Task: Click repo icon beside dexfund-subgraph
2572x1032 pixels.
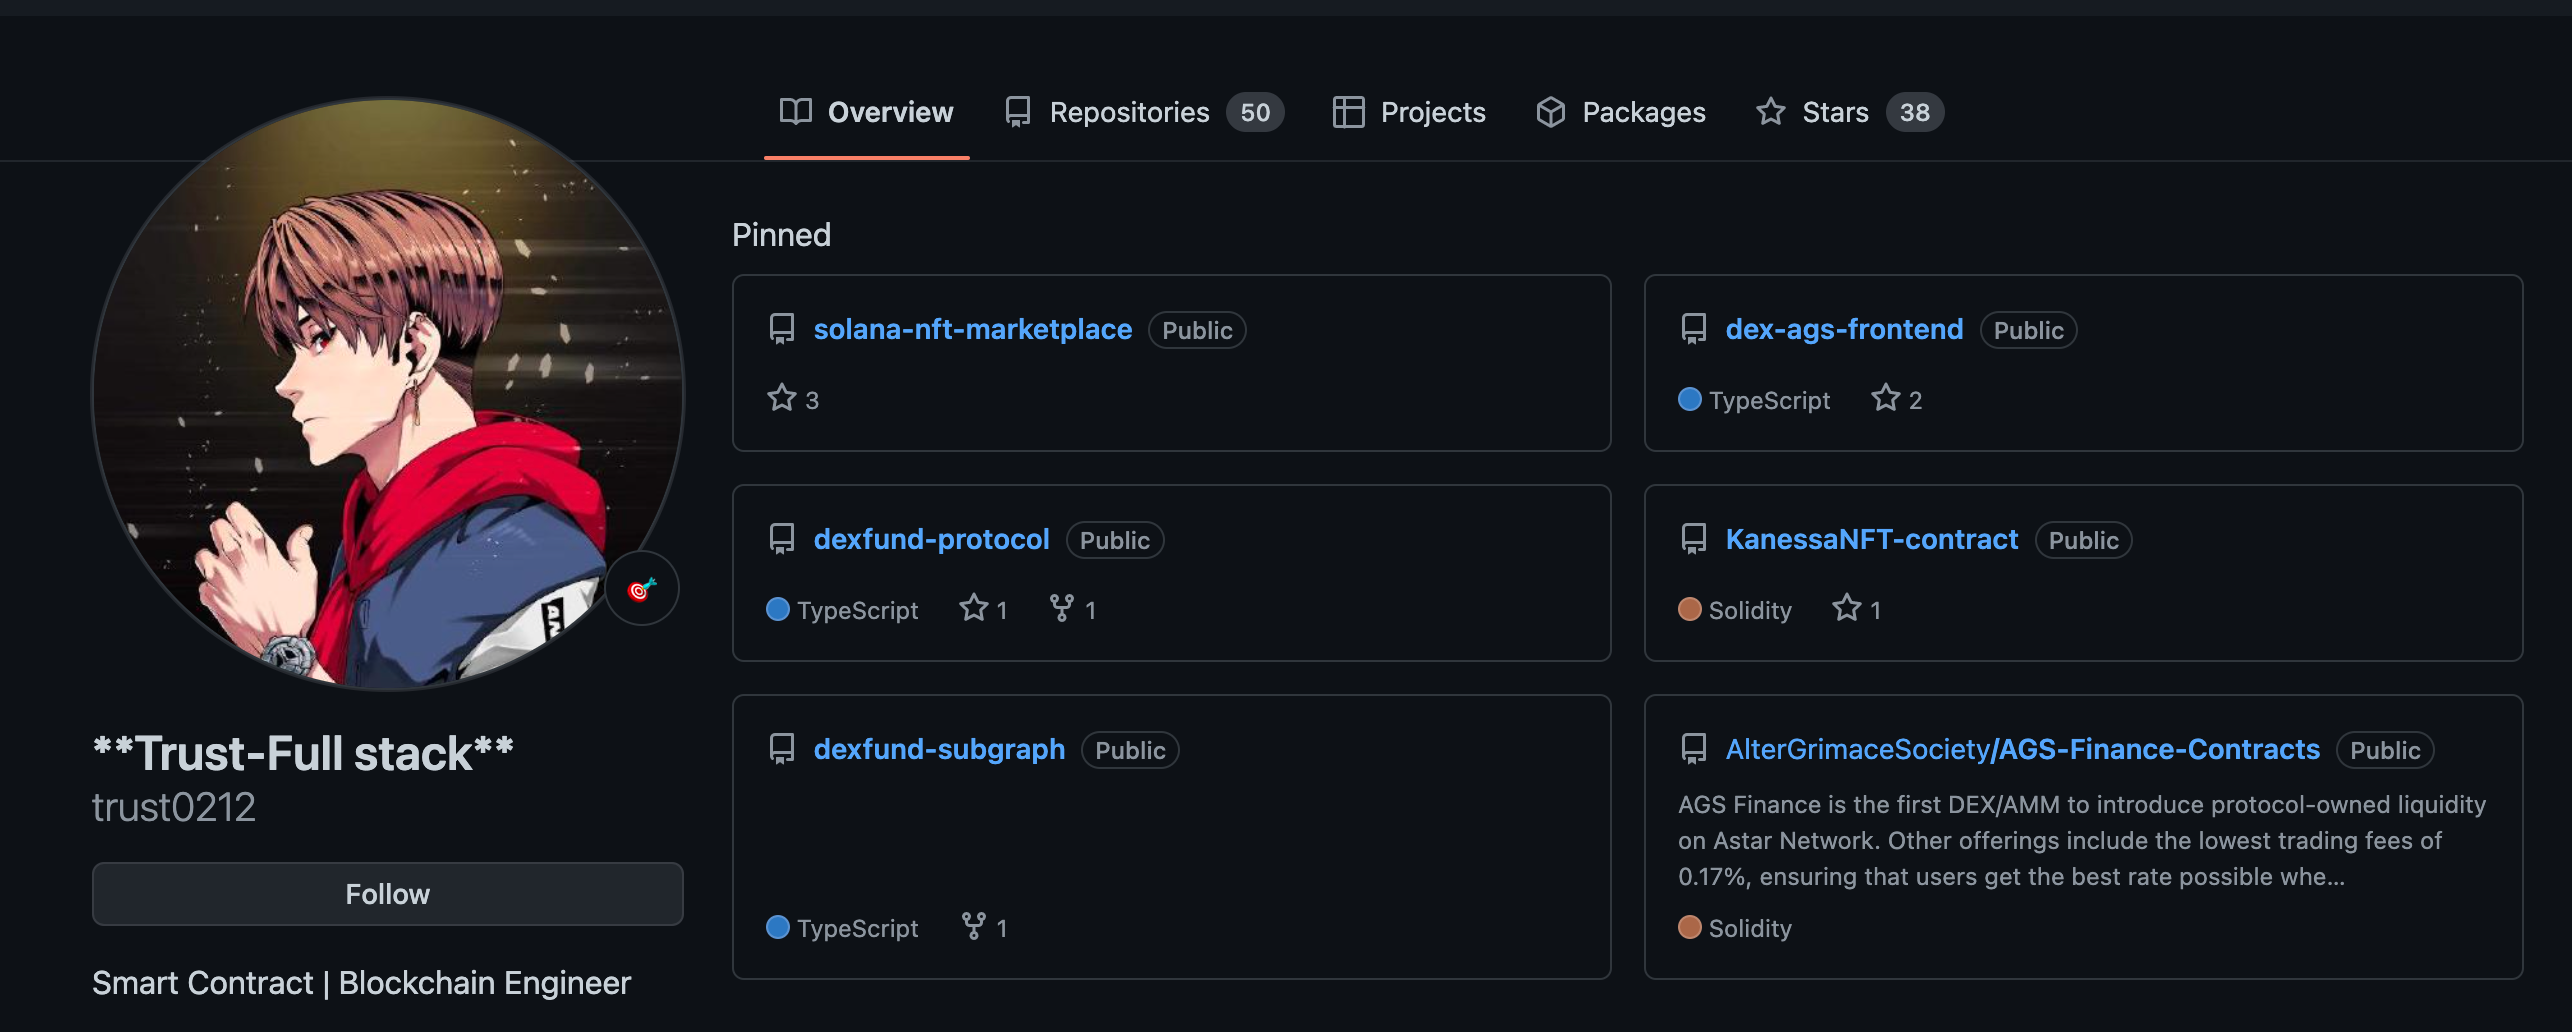Action: click(782, 749)
